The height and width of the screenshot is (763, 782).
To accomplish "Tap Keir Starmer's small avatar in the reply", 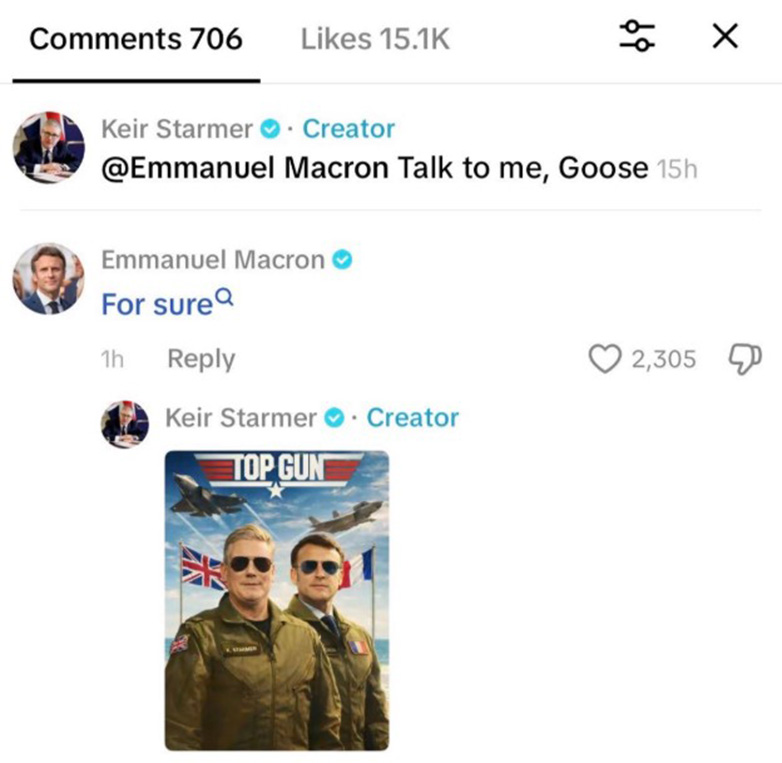I will [x=126, y=424].
